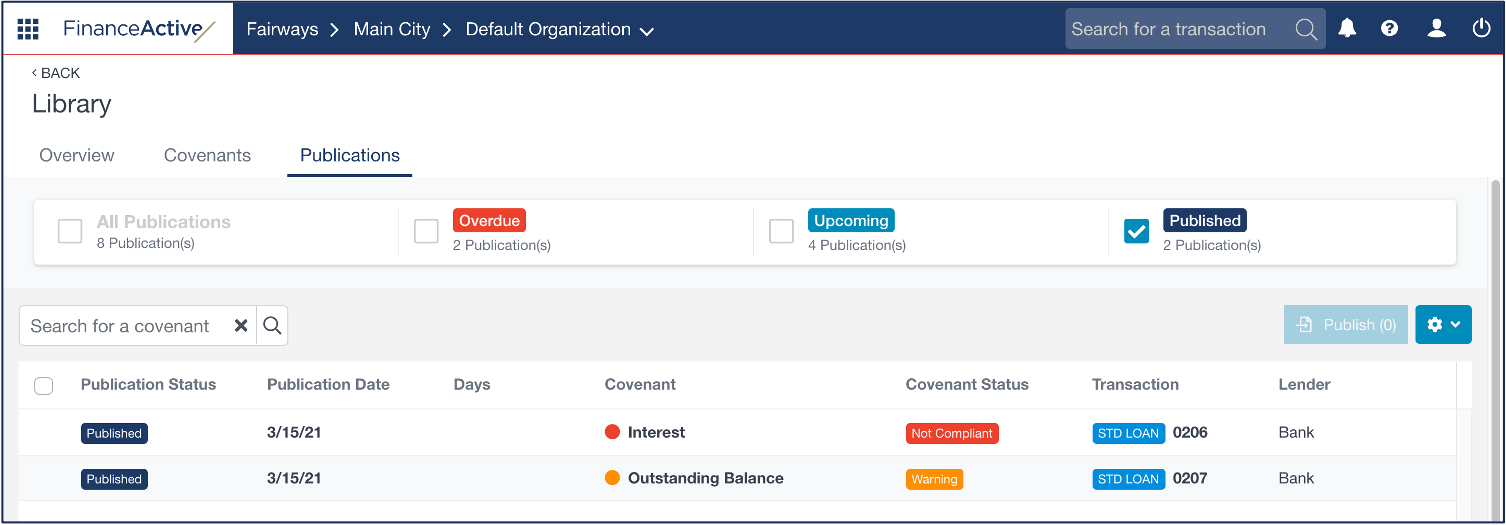Enable the Overdue filter checkbox

click(426, 232)
